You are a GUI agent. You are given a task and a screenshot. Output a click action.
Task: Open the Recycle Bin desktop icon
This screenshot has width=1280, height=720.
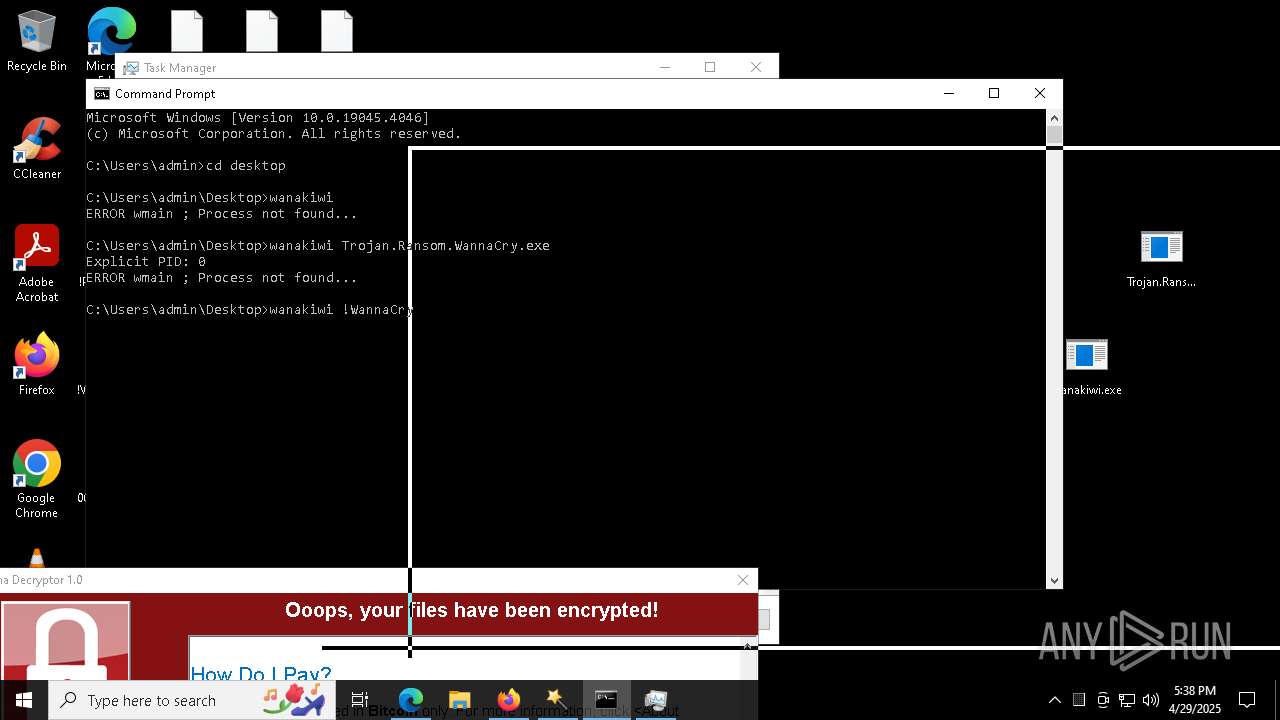(x=37, y=41)
